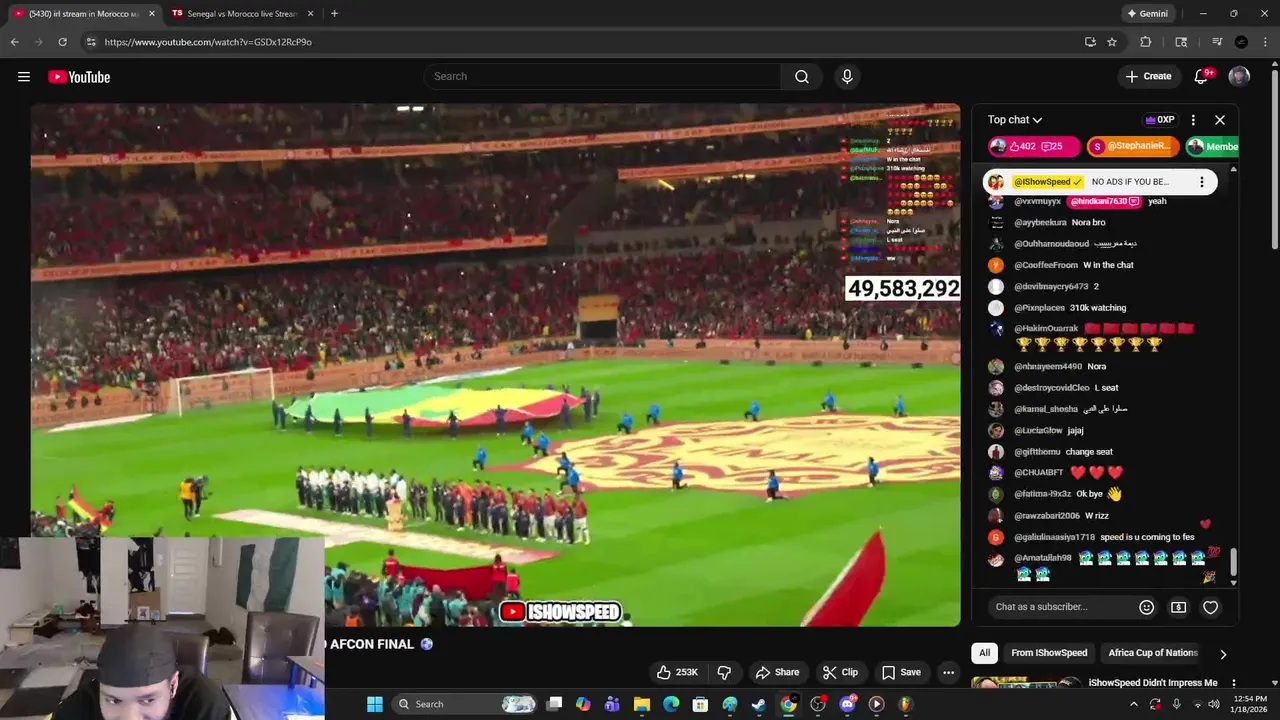Screen dimensions: 1280x720
Task: Open Chrome three-dot menu
Action: (x=1265, y=42)
